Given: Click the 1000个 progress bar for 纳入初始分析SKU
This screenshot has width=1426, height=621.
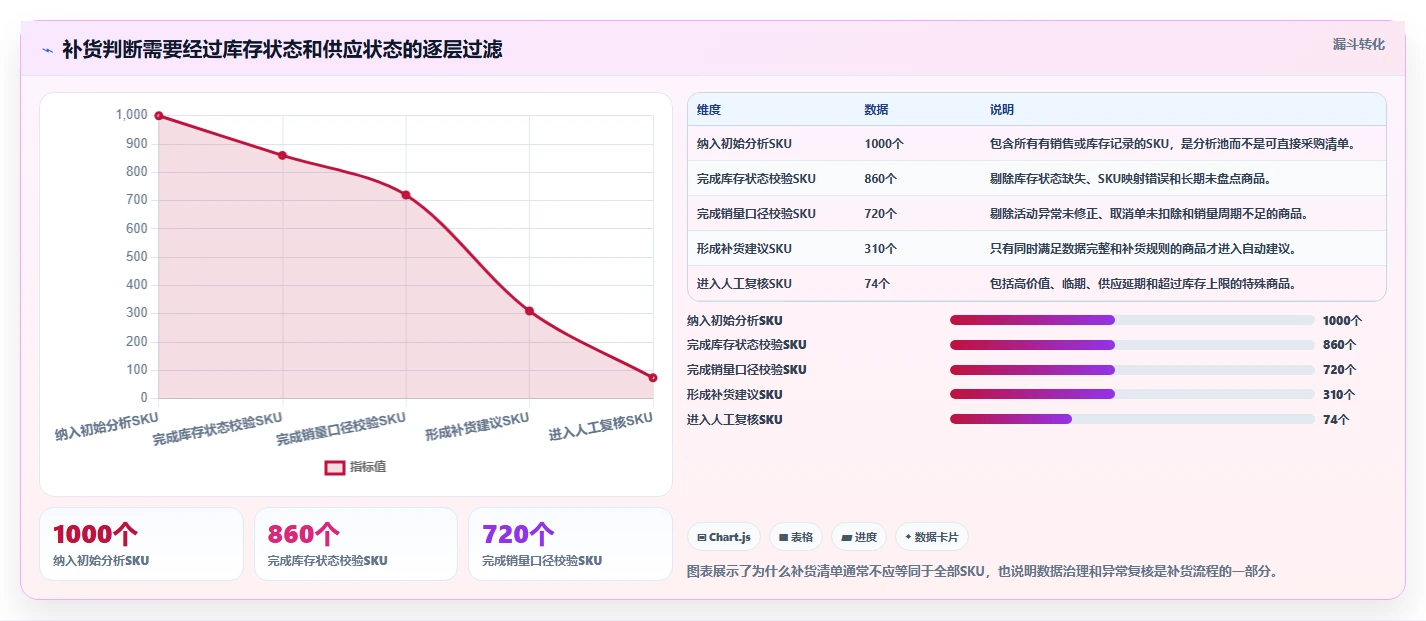Looking at the screenshot, I should 1132,320.
